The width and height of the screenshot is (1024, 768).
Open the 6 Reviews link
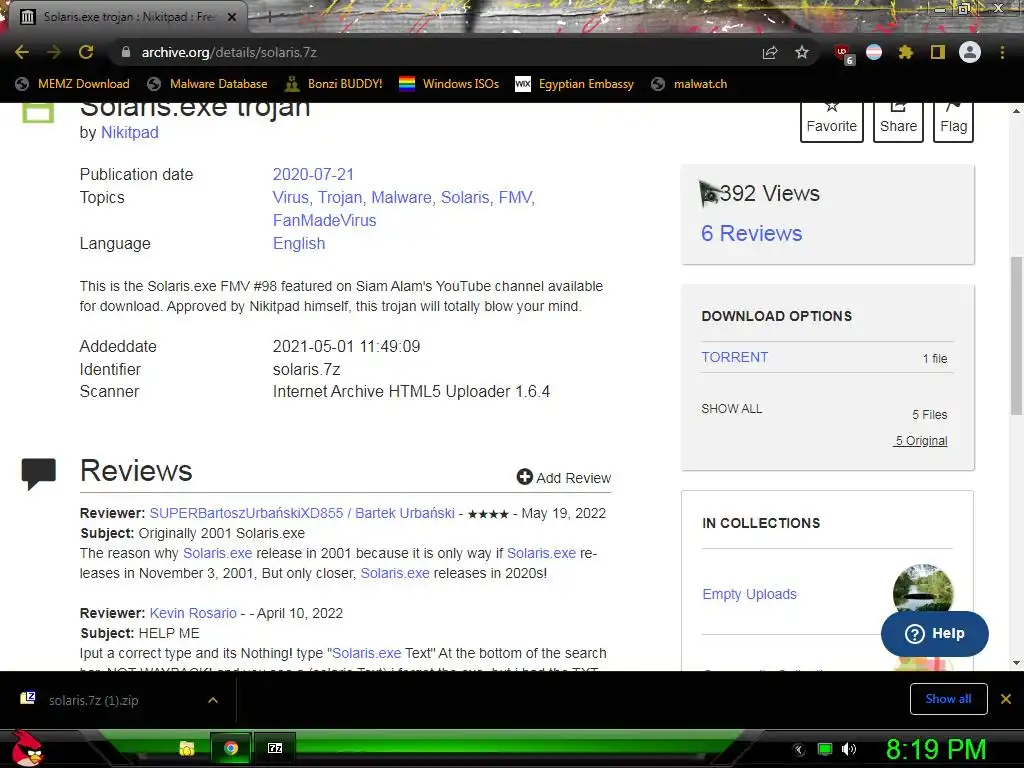tap(751, 233)
